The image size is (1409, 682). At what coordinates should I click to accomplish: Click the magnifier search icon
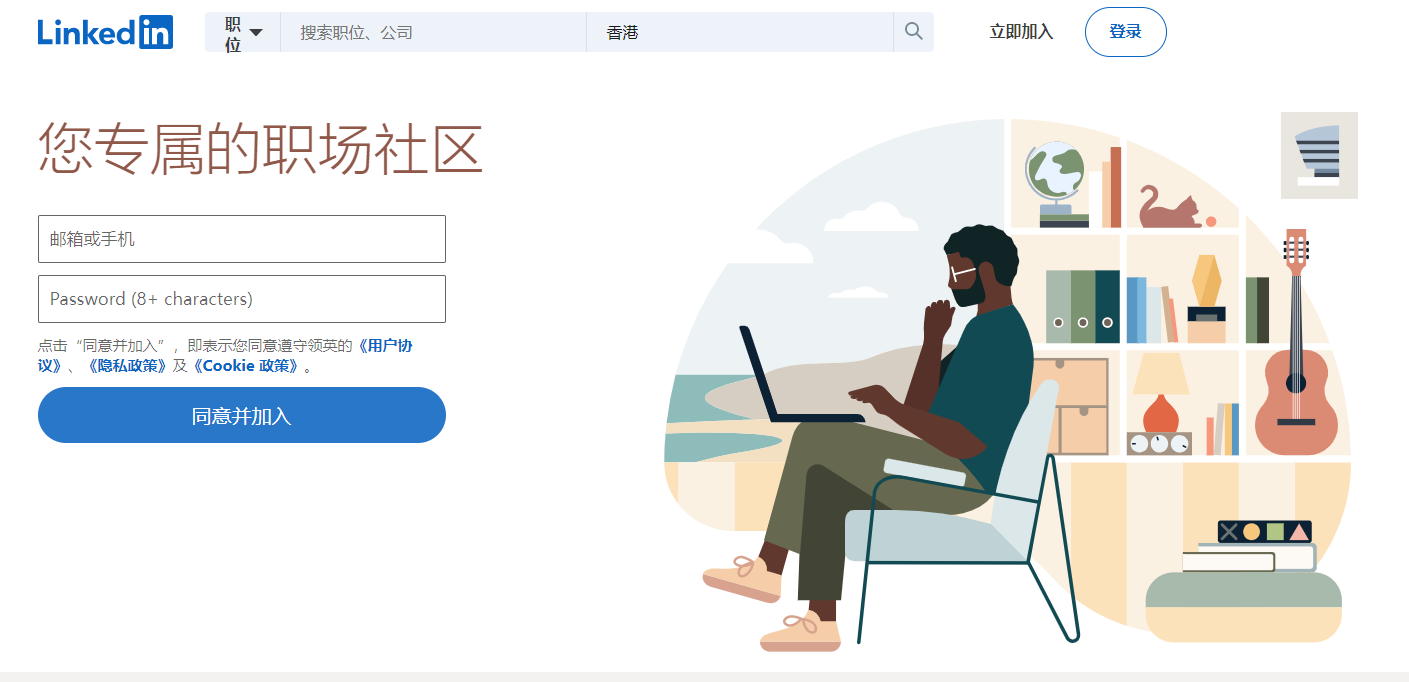[913, 32]
